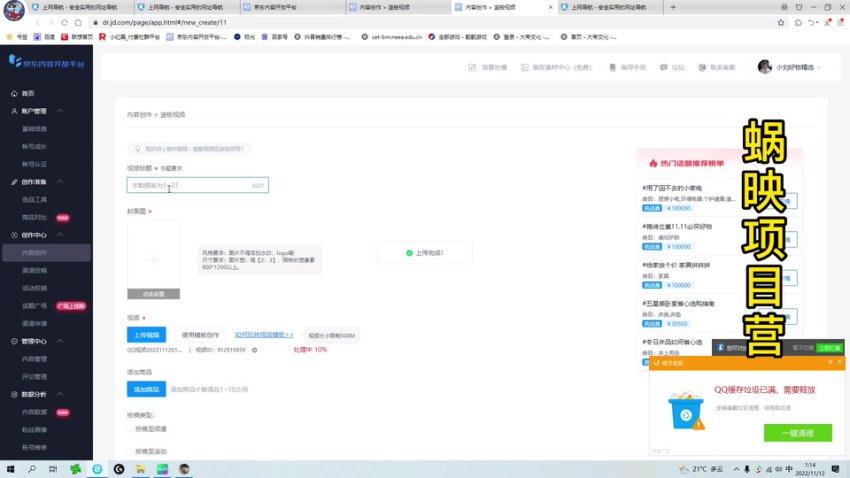Close the orange QQ cleanup popup
850x478 pixels.
pos(840,362)
